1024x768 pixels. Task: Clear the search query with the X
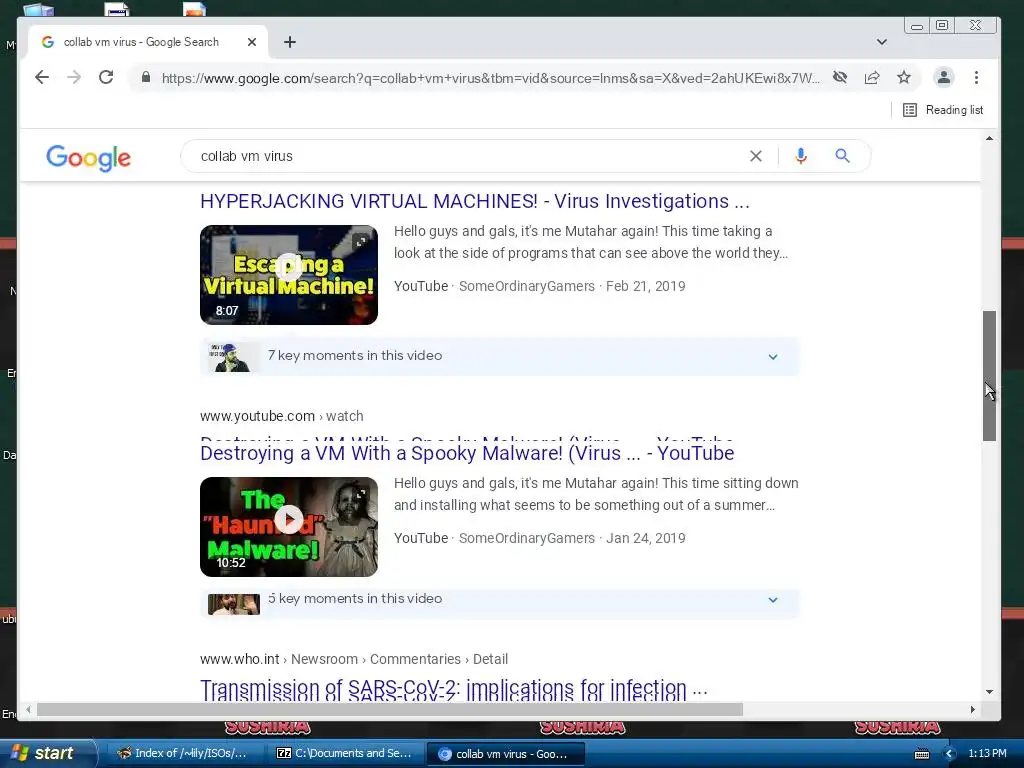point(756,156)
